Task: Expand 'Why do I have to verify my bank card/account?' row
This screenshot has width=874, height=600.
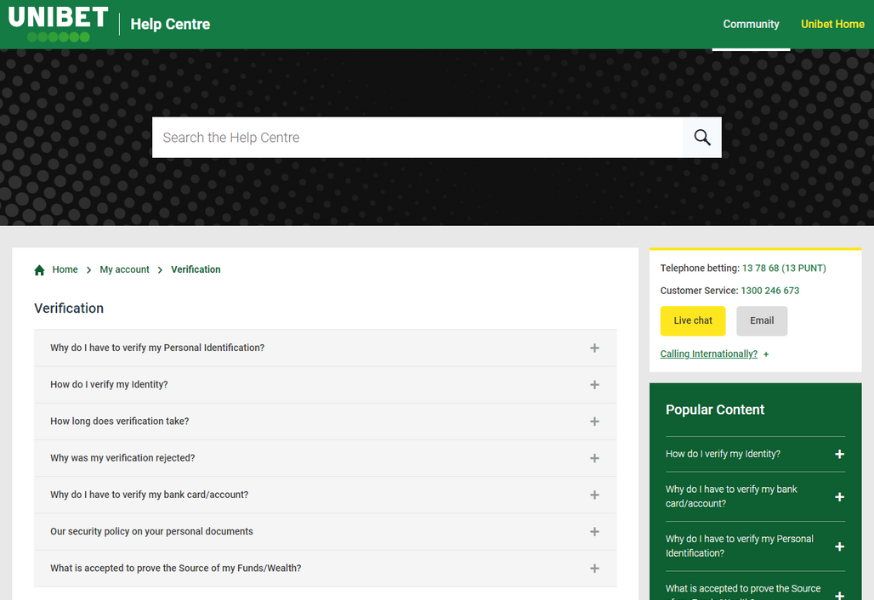Action: tap(325, 495)
